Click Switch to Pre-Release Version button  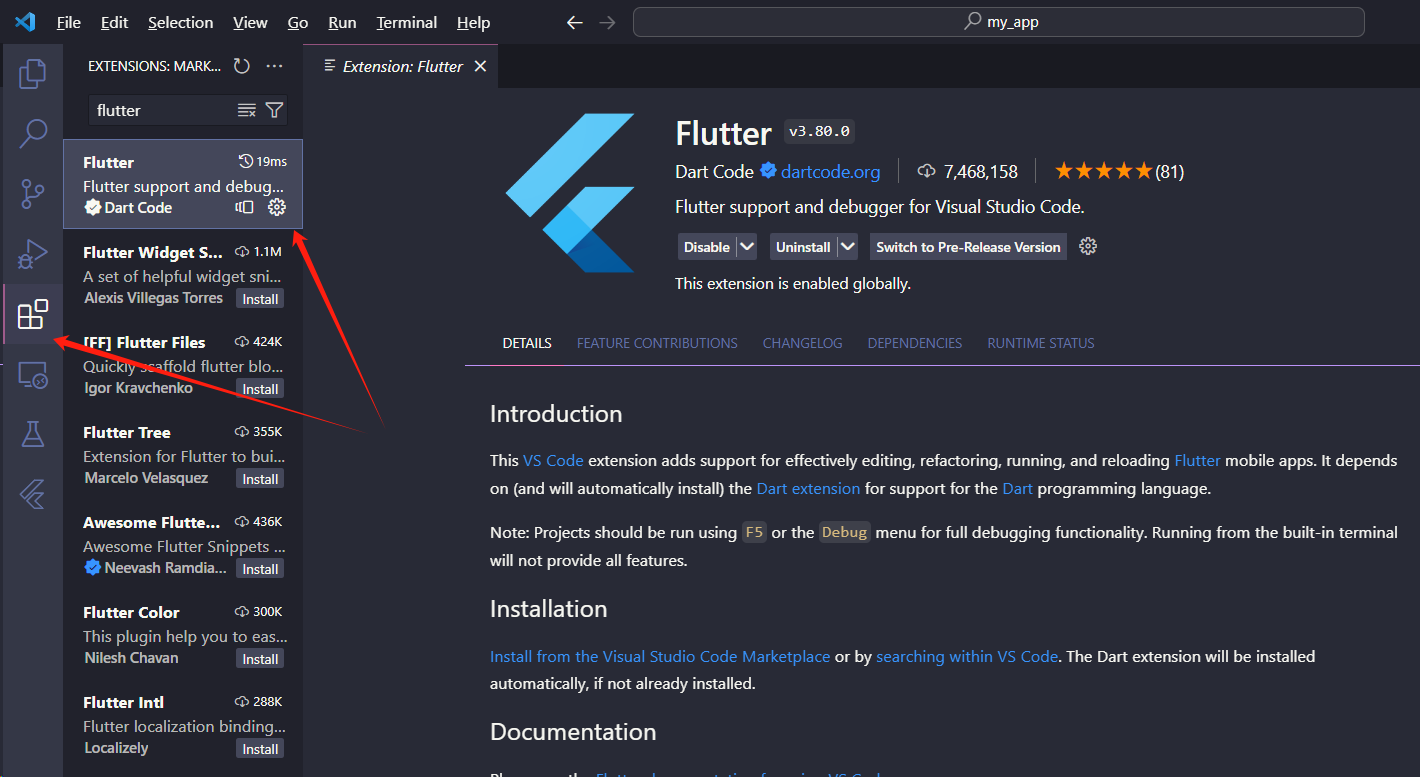[x=967, y=247]
